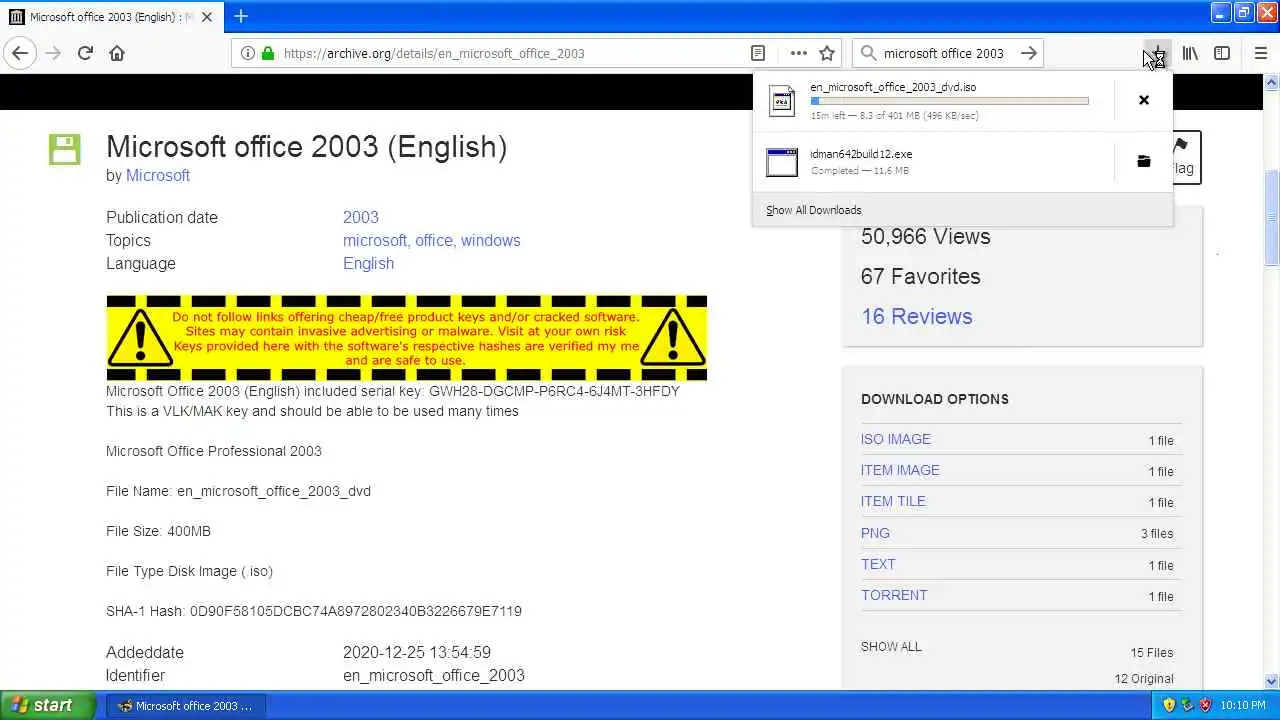The width and height of the screenshot is (1280, 720).
Task: Download the TEXT option
Action: 878,564
